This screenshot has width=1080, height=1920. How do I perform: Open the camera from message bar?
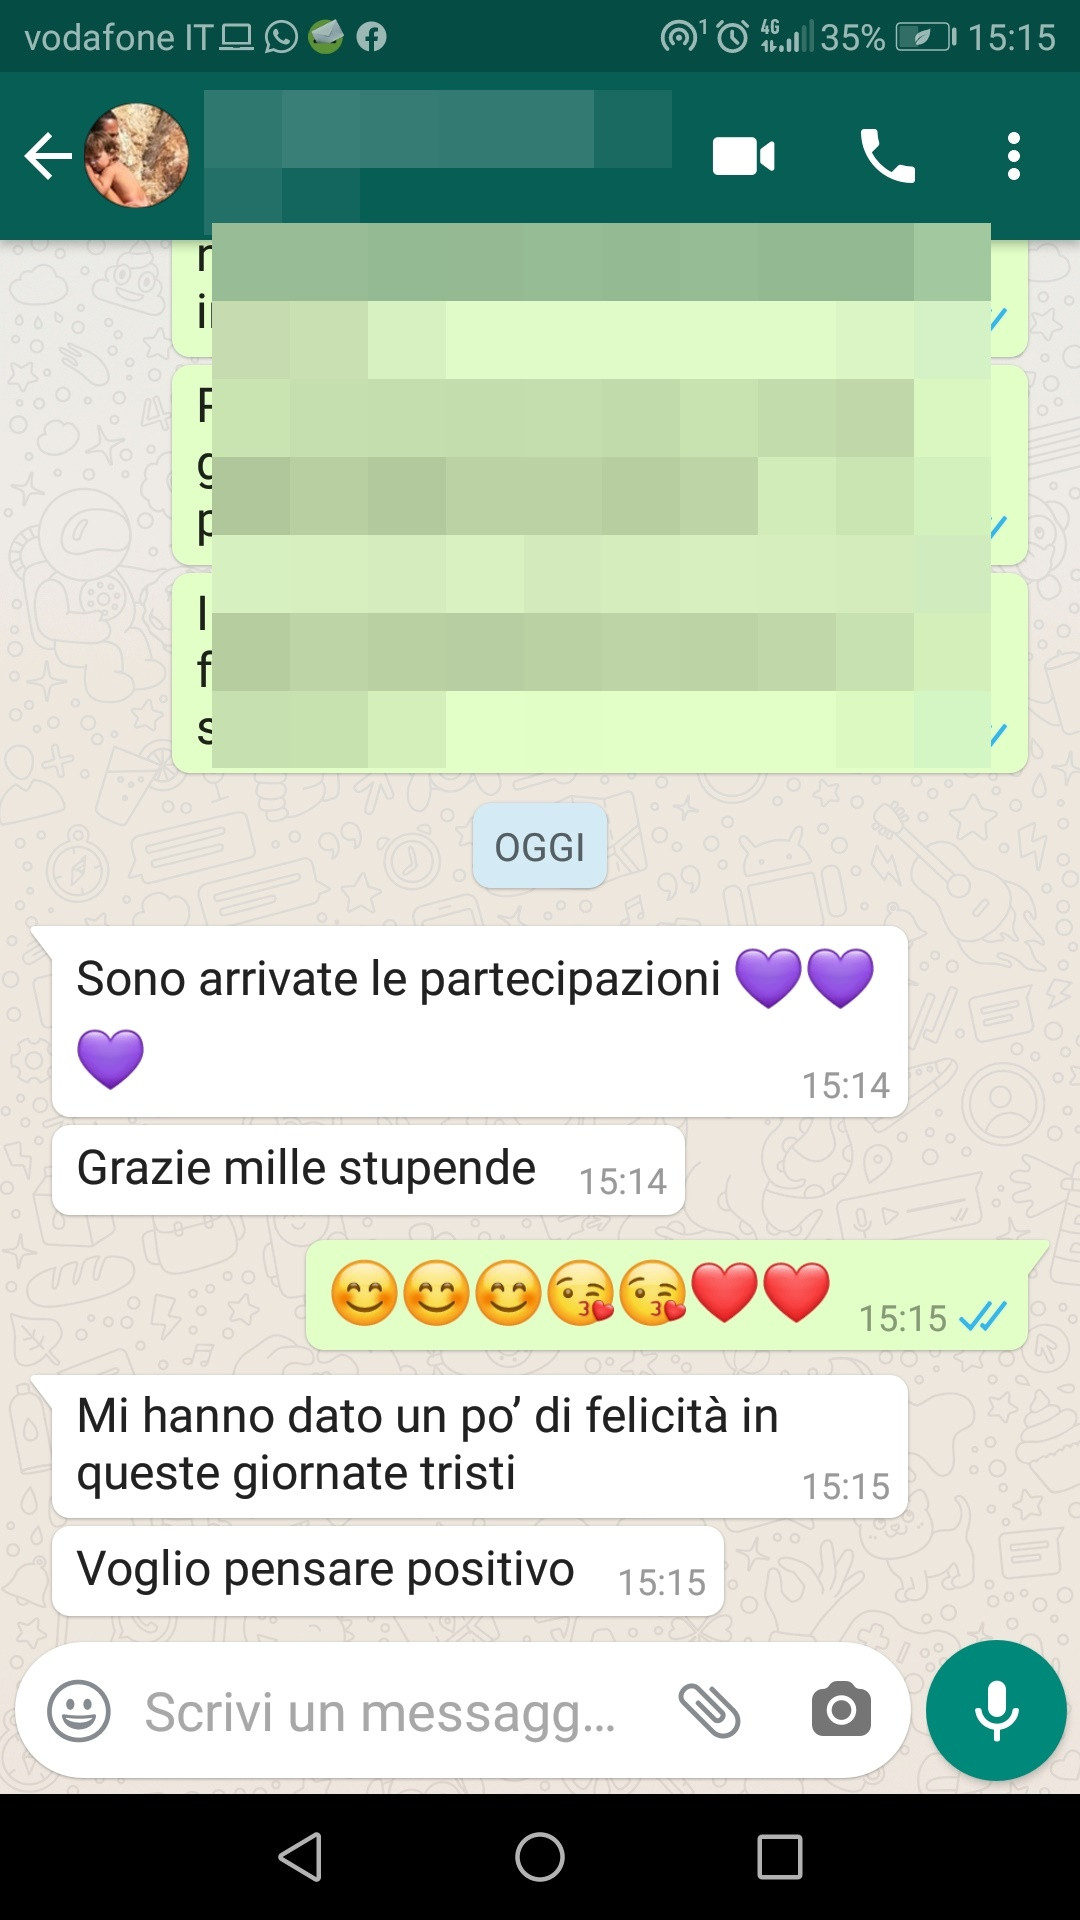[841, 1710]
